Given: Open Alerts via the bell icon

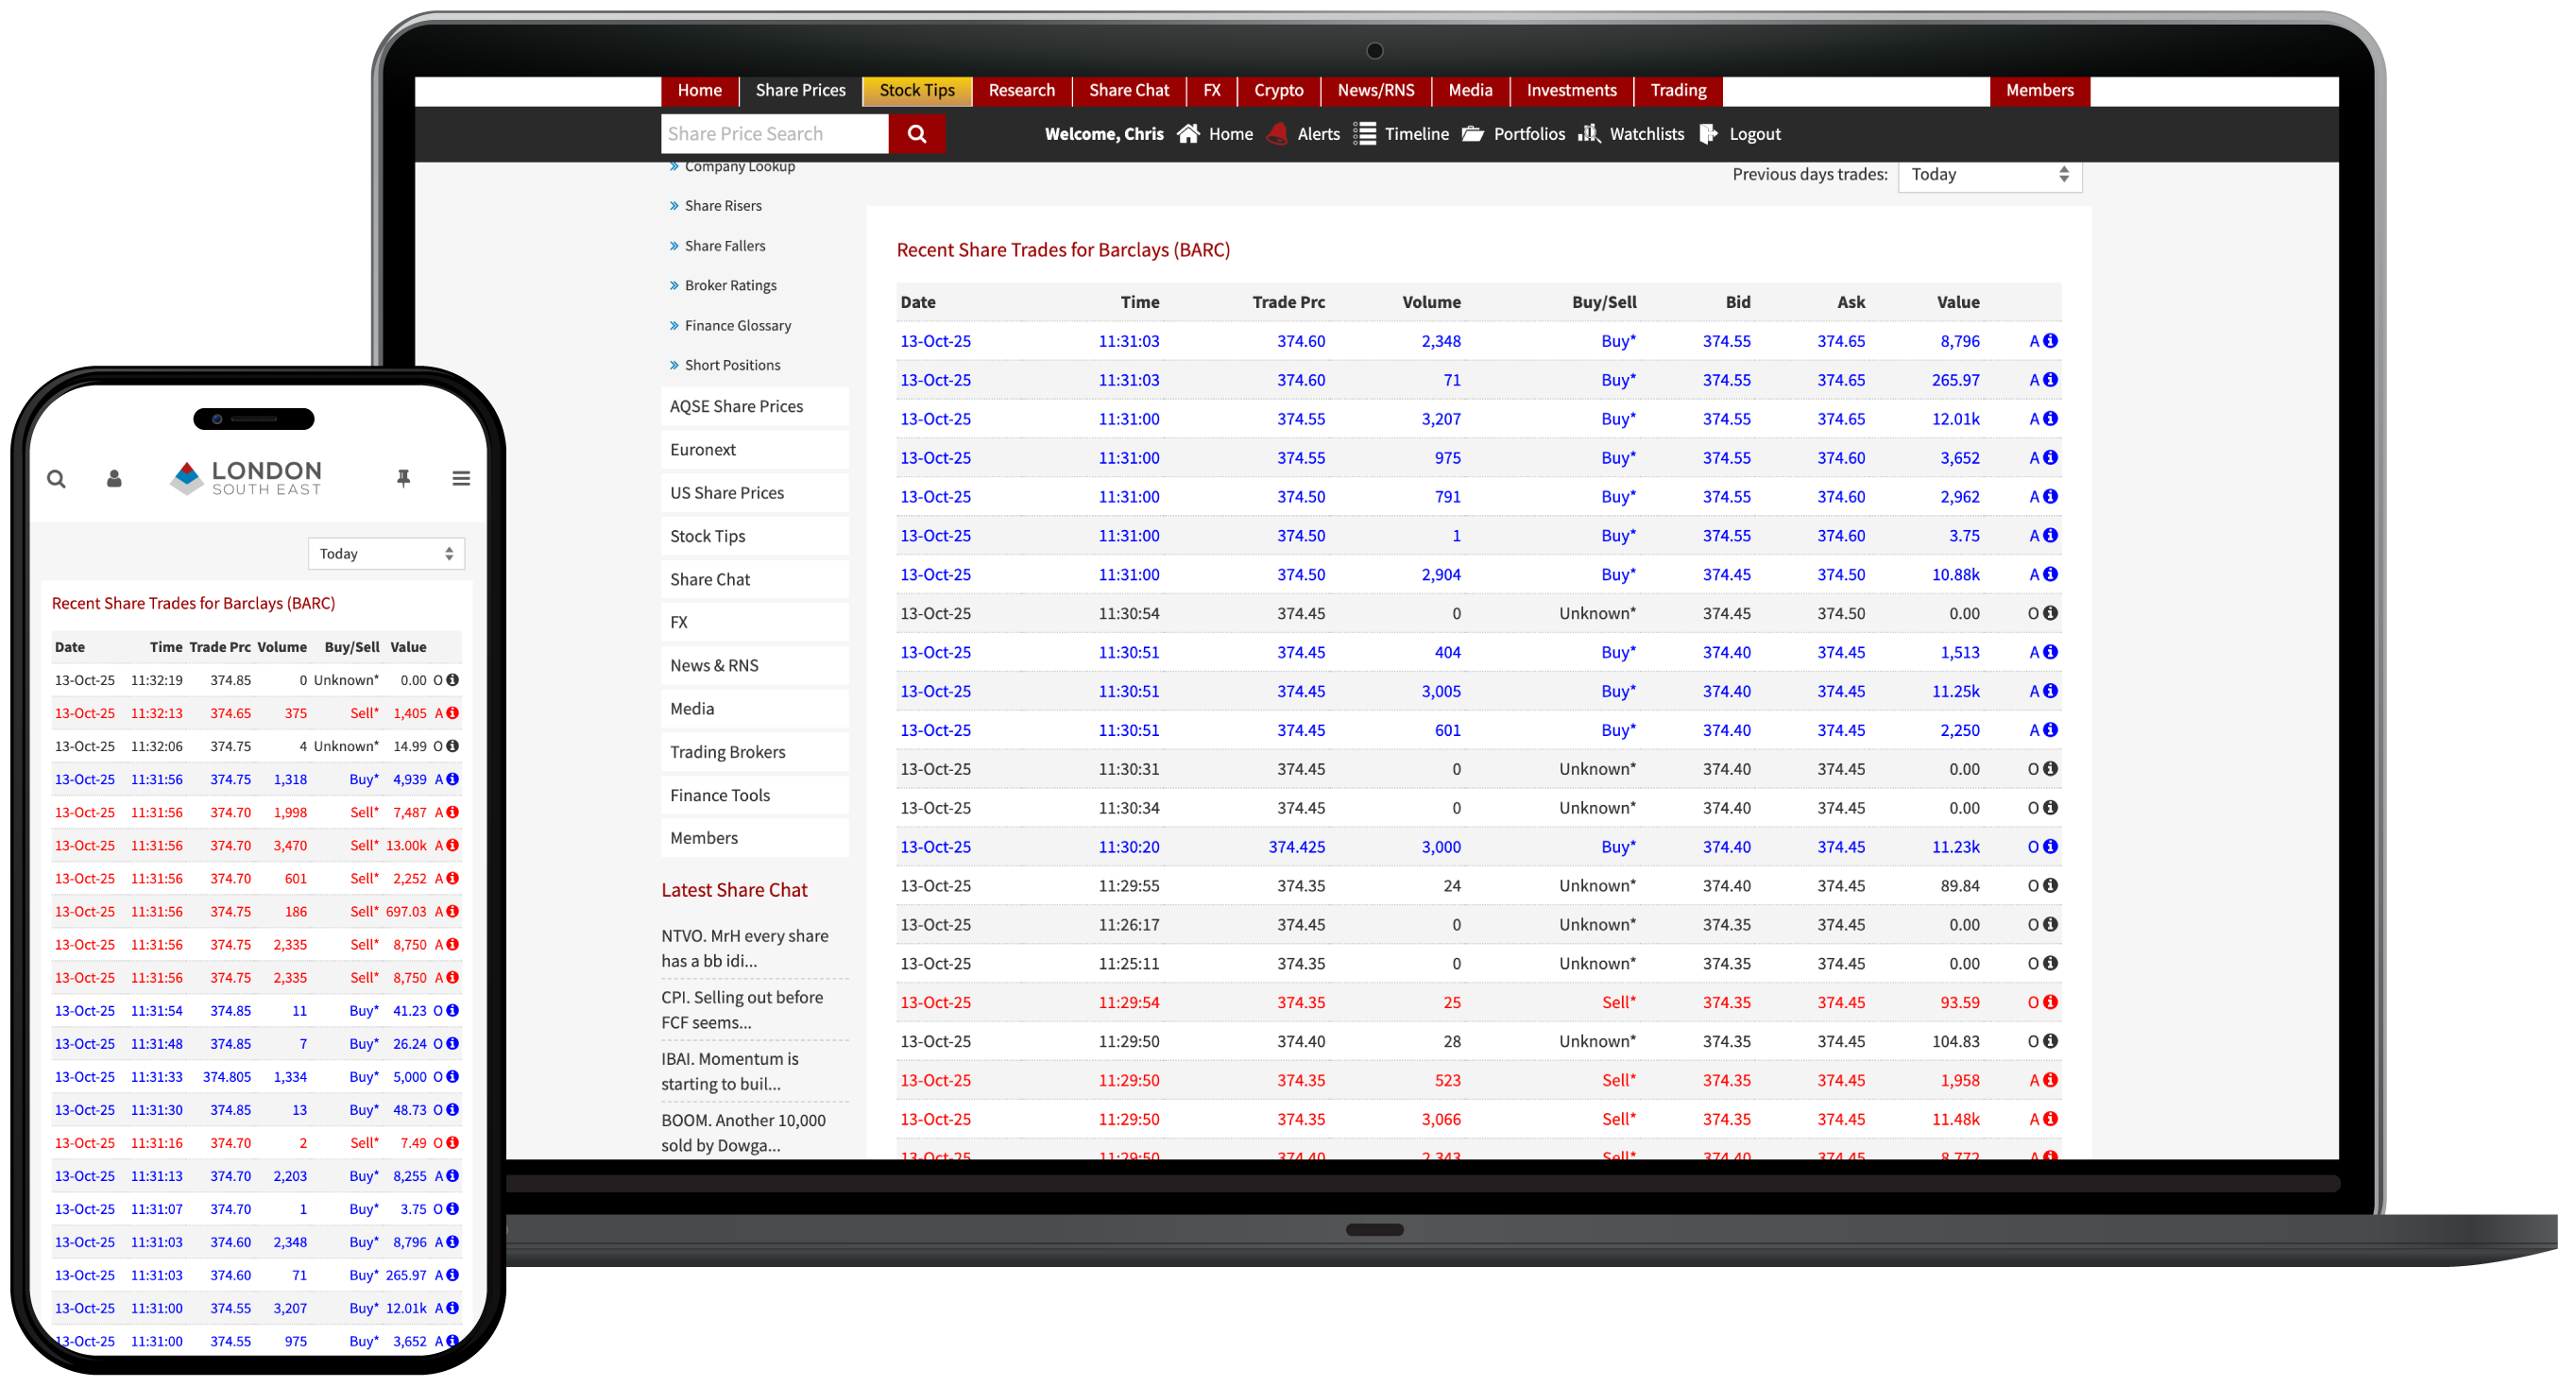Looking at the screenshot, I should [1277, 133].
